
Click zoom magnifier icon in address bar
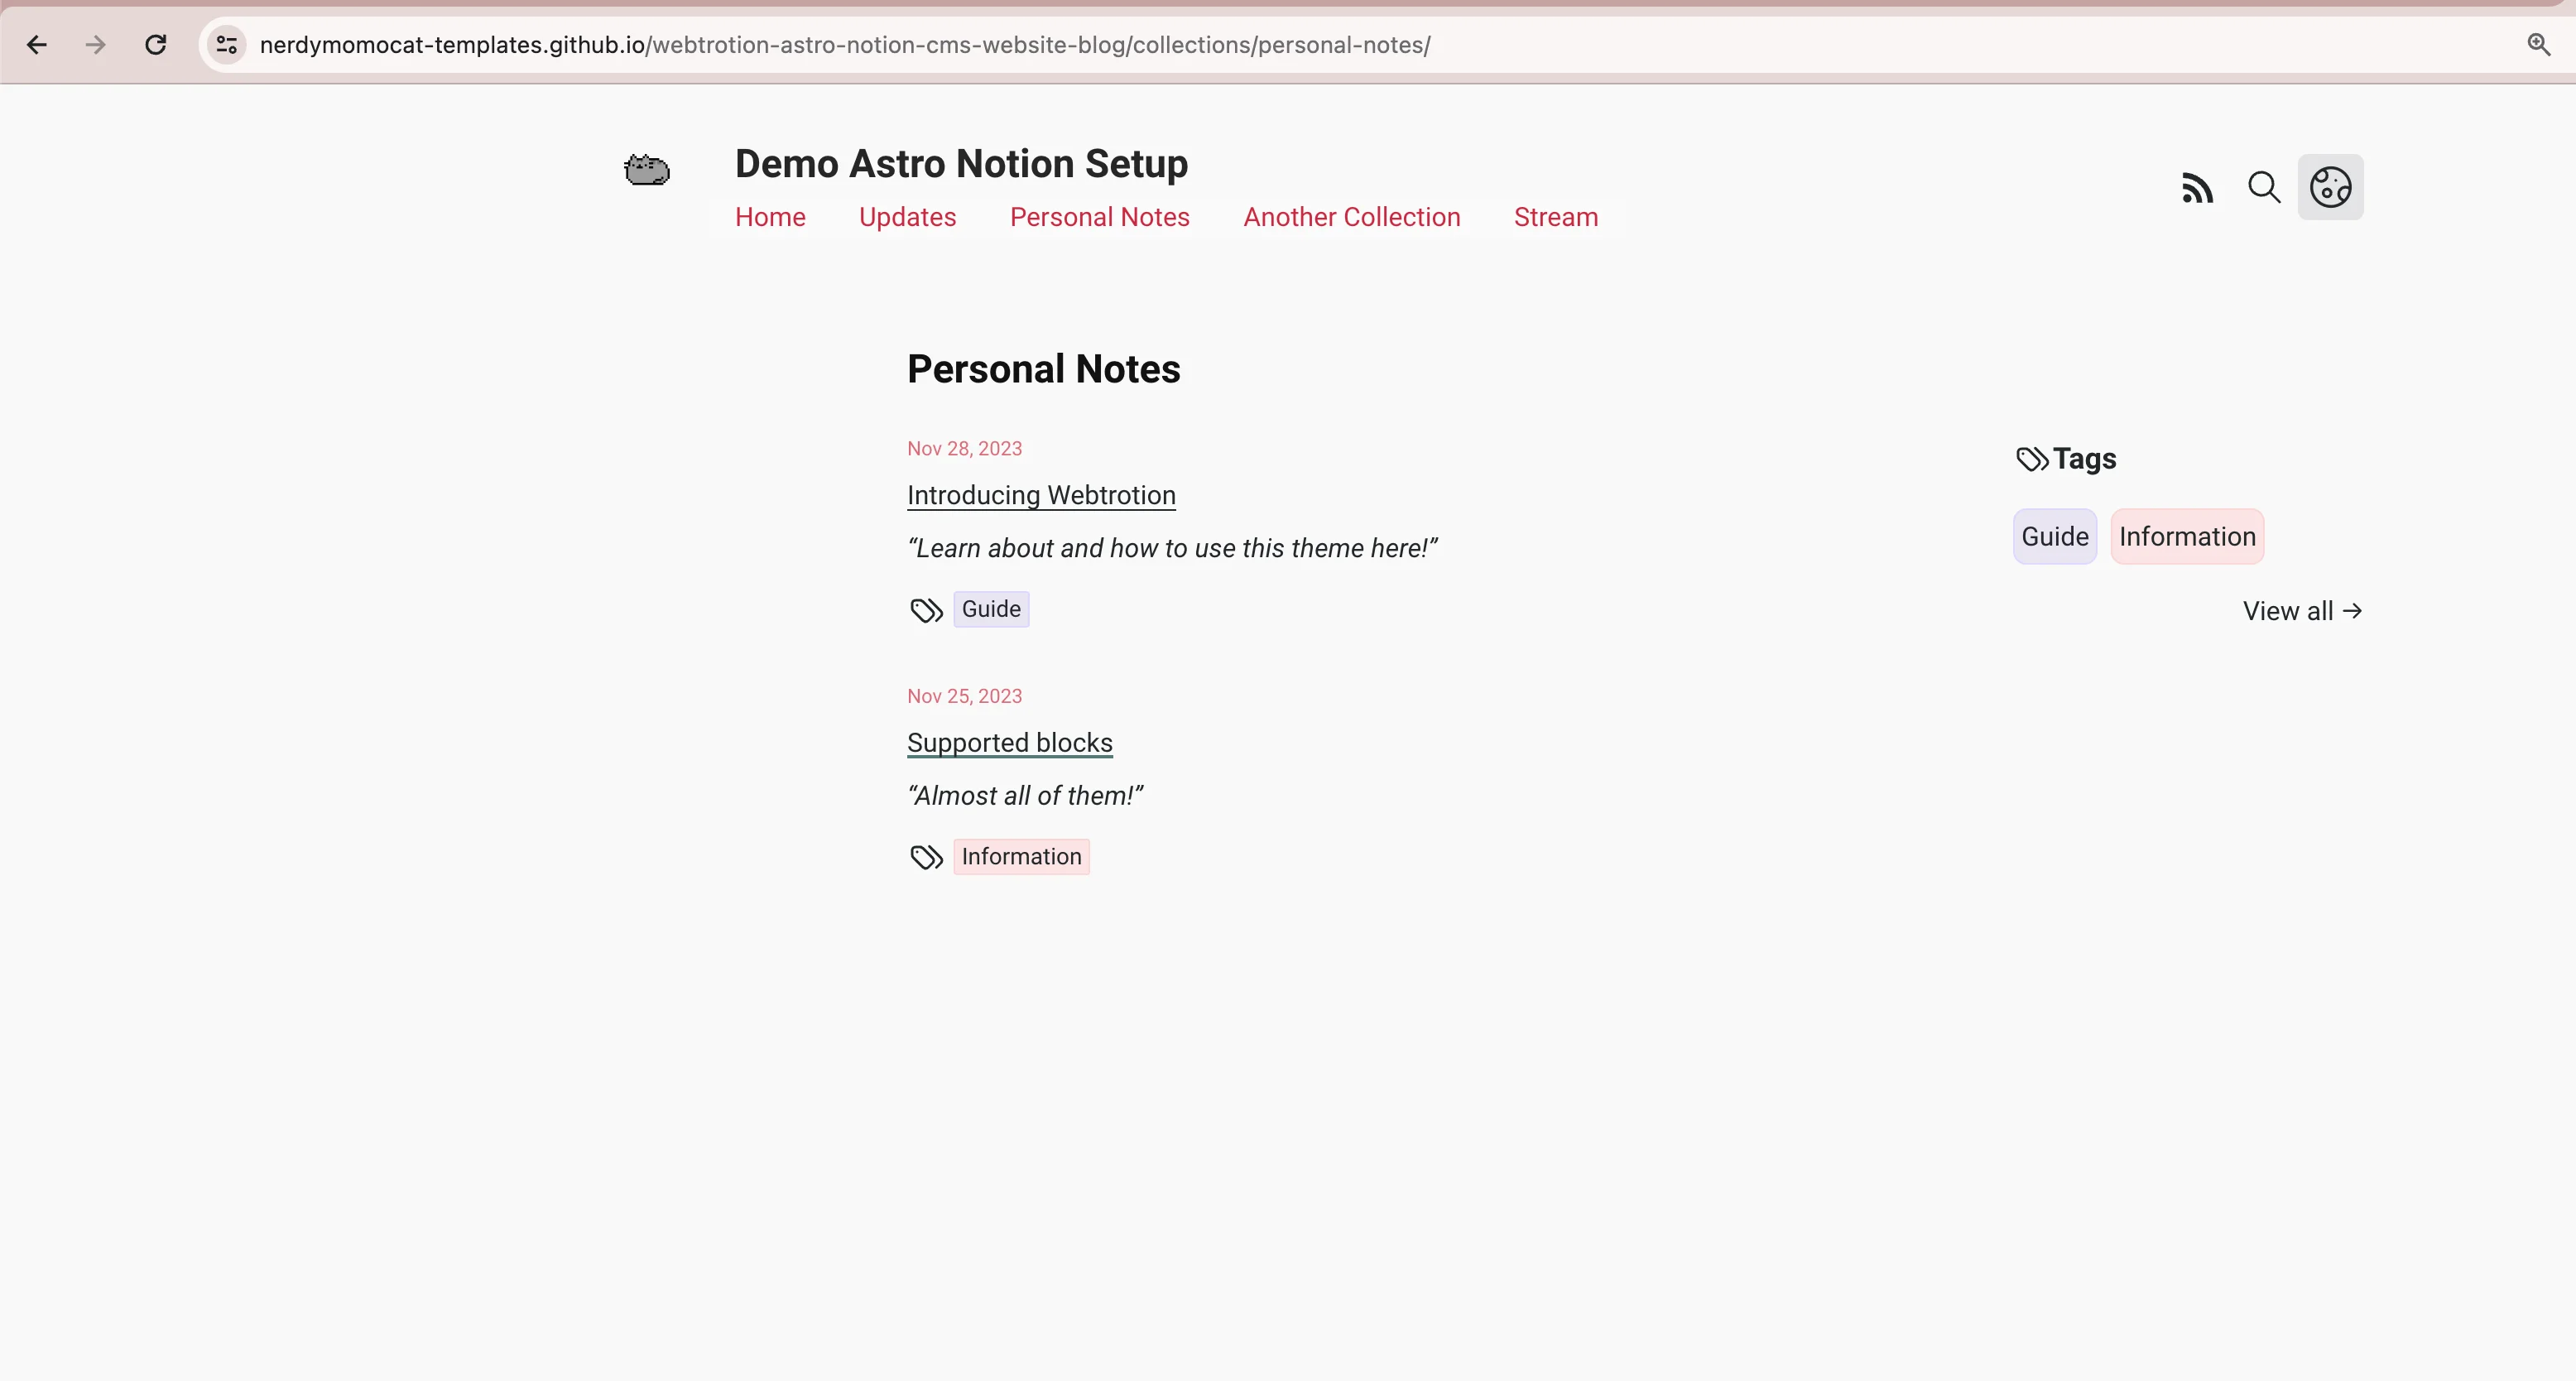(x=2538, y=45)
